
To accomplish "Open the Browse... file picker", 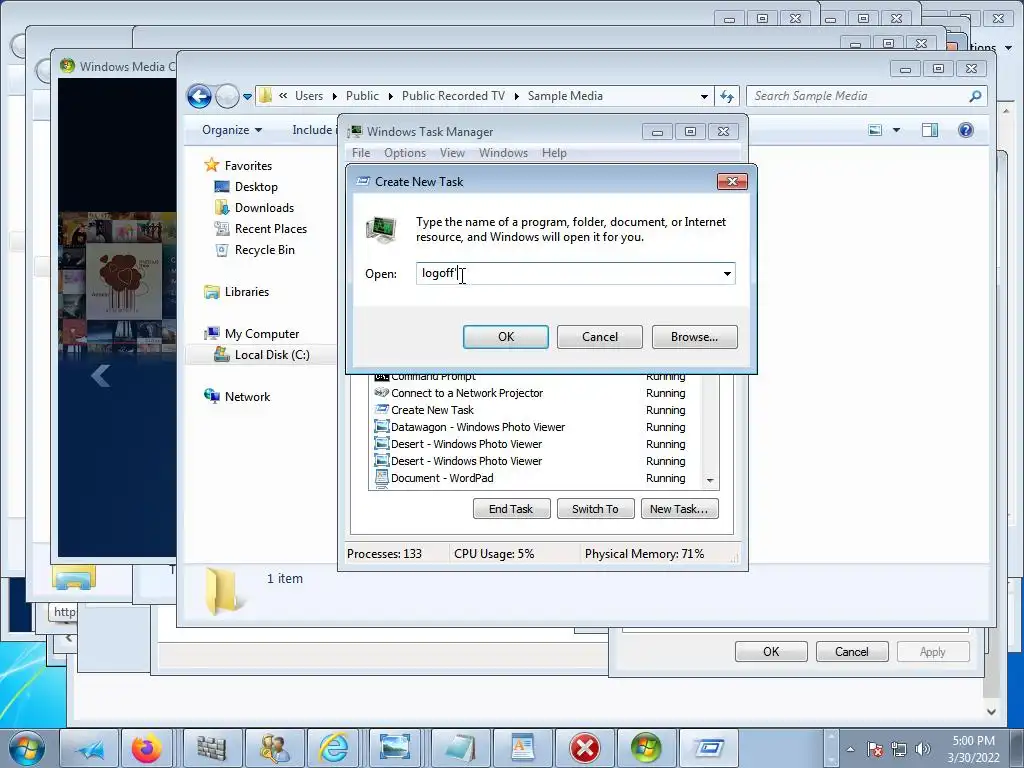I will point(694,337).
